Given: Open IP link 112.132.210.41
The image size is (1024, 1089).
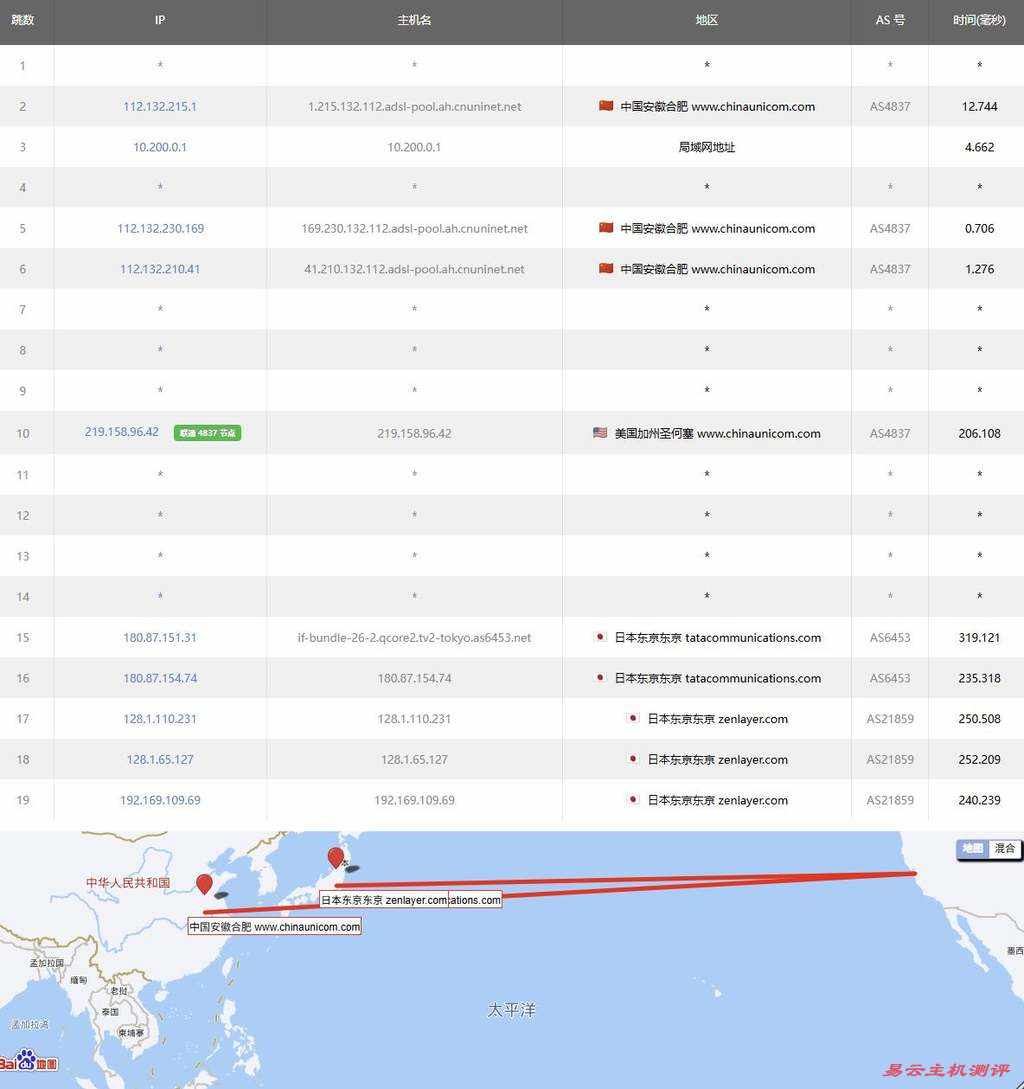Looking at the screenshot, I should (x=160, y=269).
